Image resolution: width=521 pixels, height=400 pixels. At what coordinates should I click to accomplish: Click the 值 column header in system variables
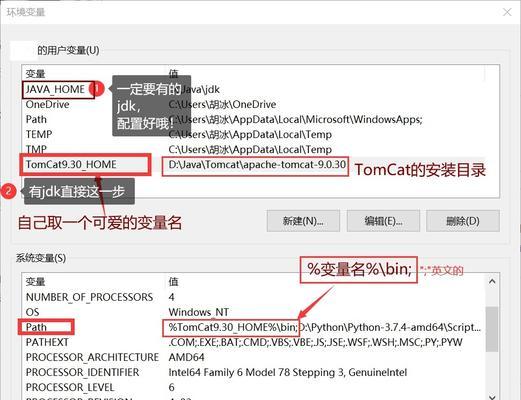pyautogui.click(x=173, y=282)
